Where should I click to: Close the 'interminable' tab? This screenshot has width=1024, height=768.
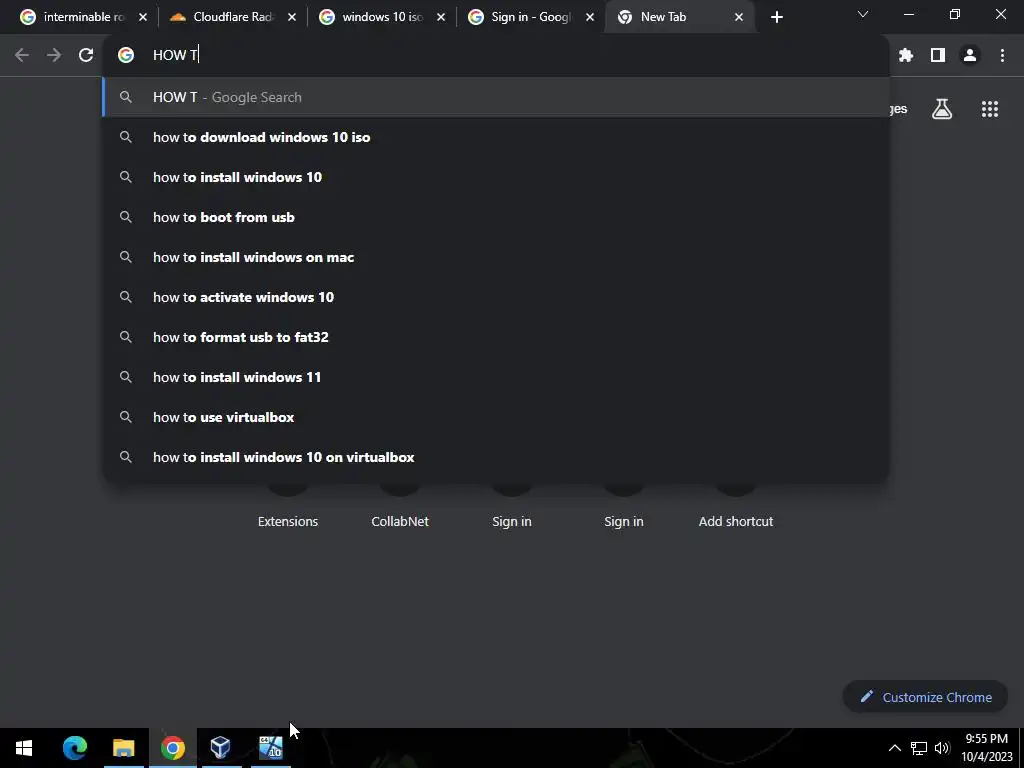pyautogui.click(x=143, y=18)
